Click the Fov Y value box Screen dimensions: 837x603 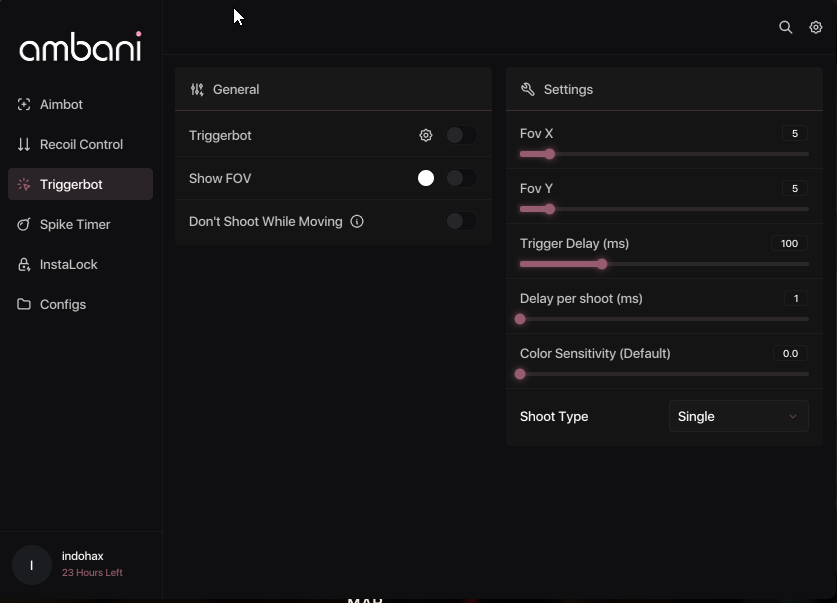pos(795,188)
